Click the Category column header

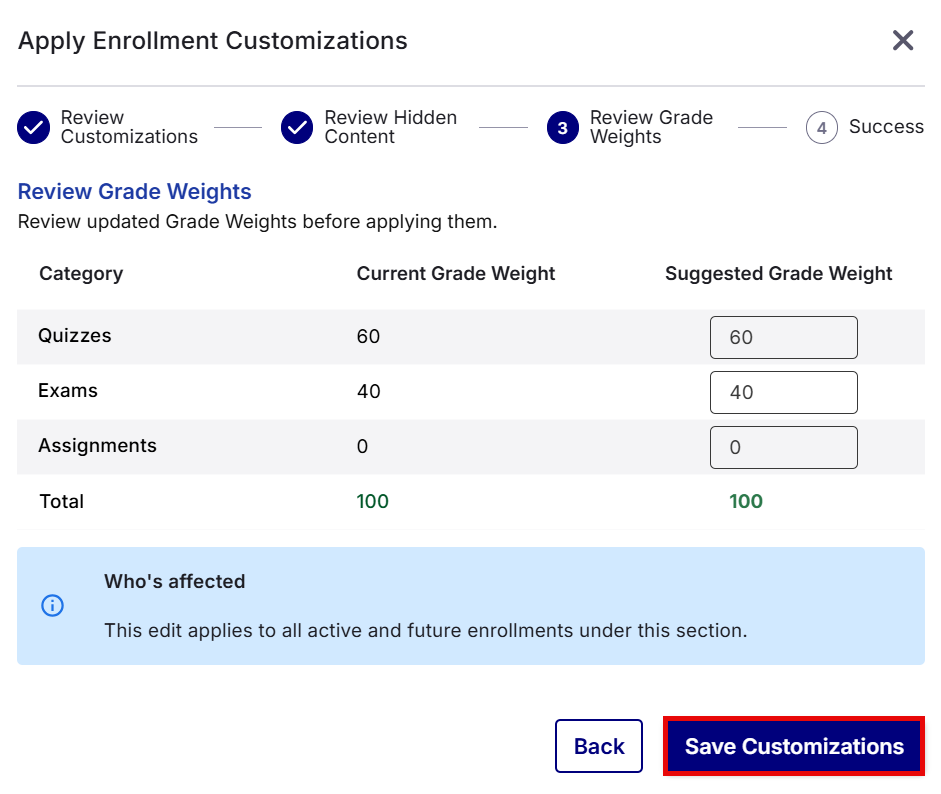click(x=81, y=274)
